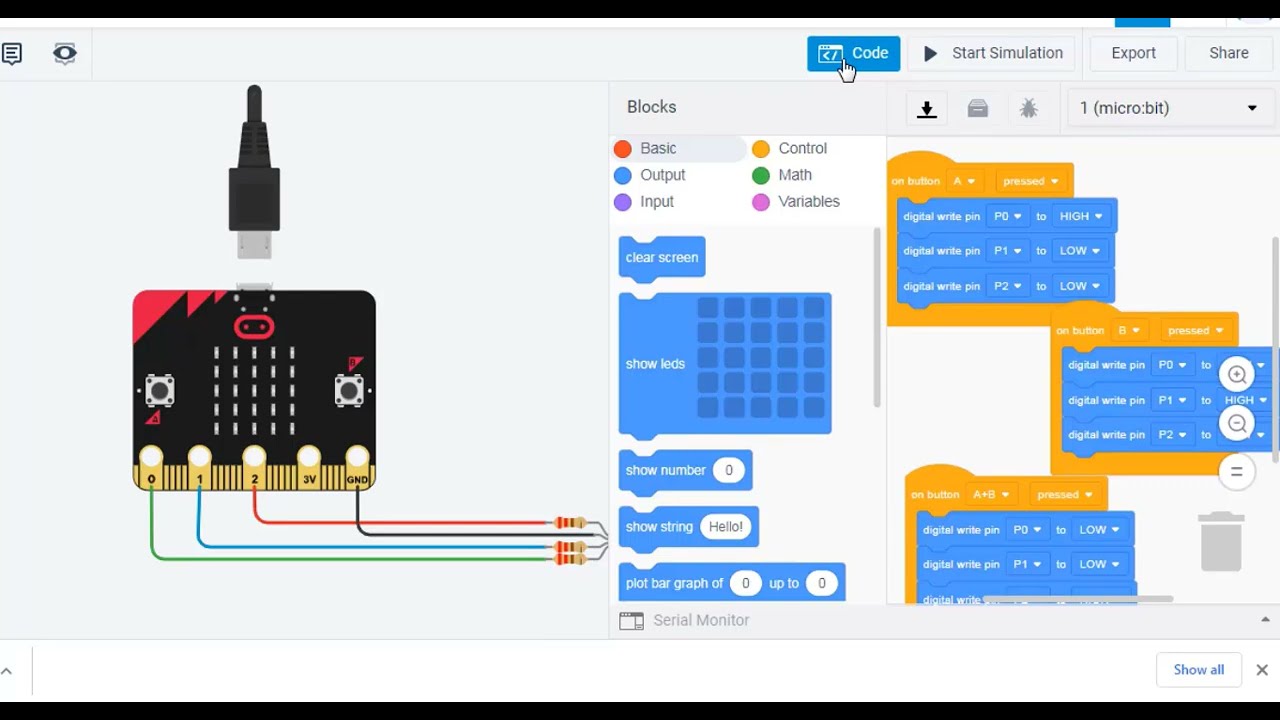
Task: Open the Code editor button
Action: (x=853, y=54)
